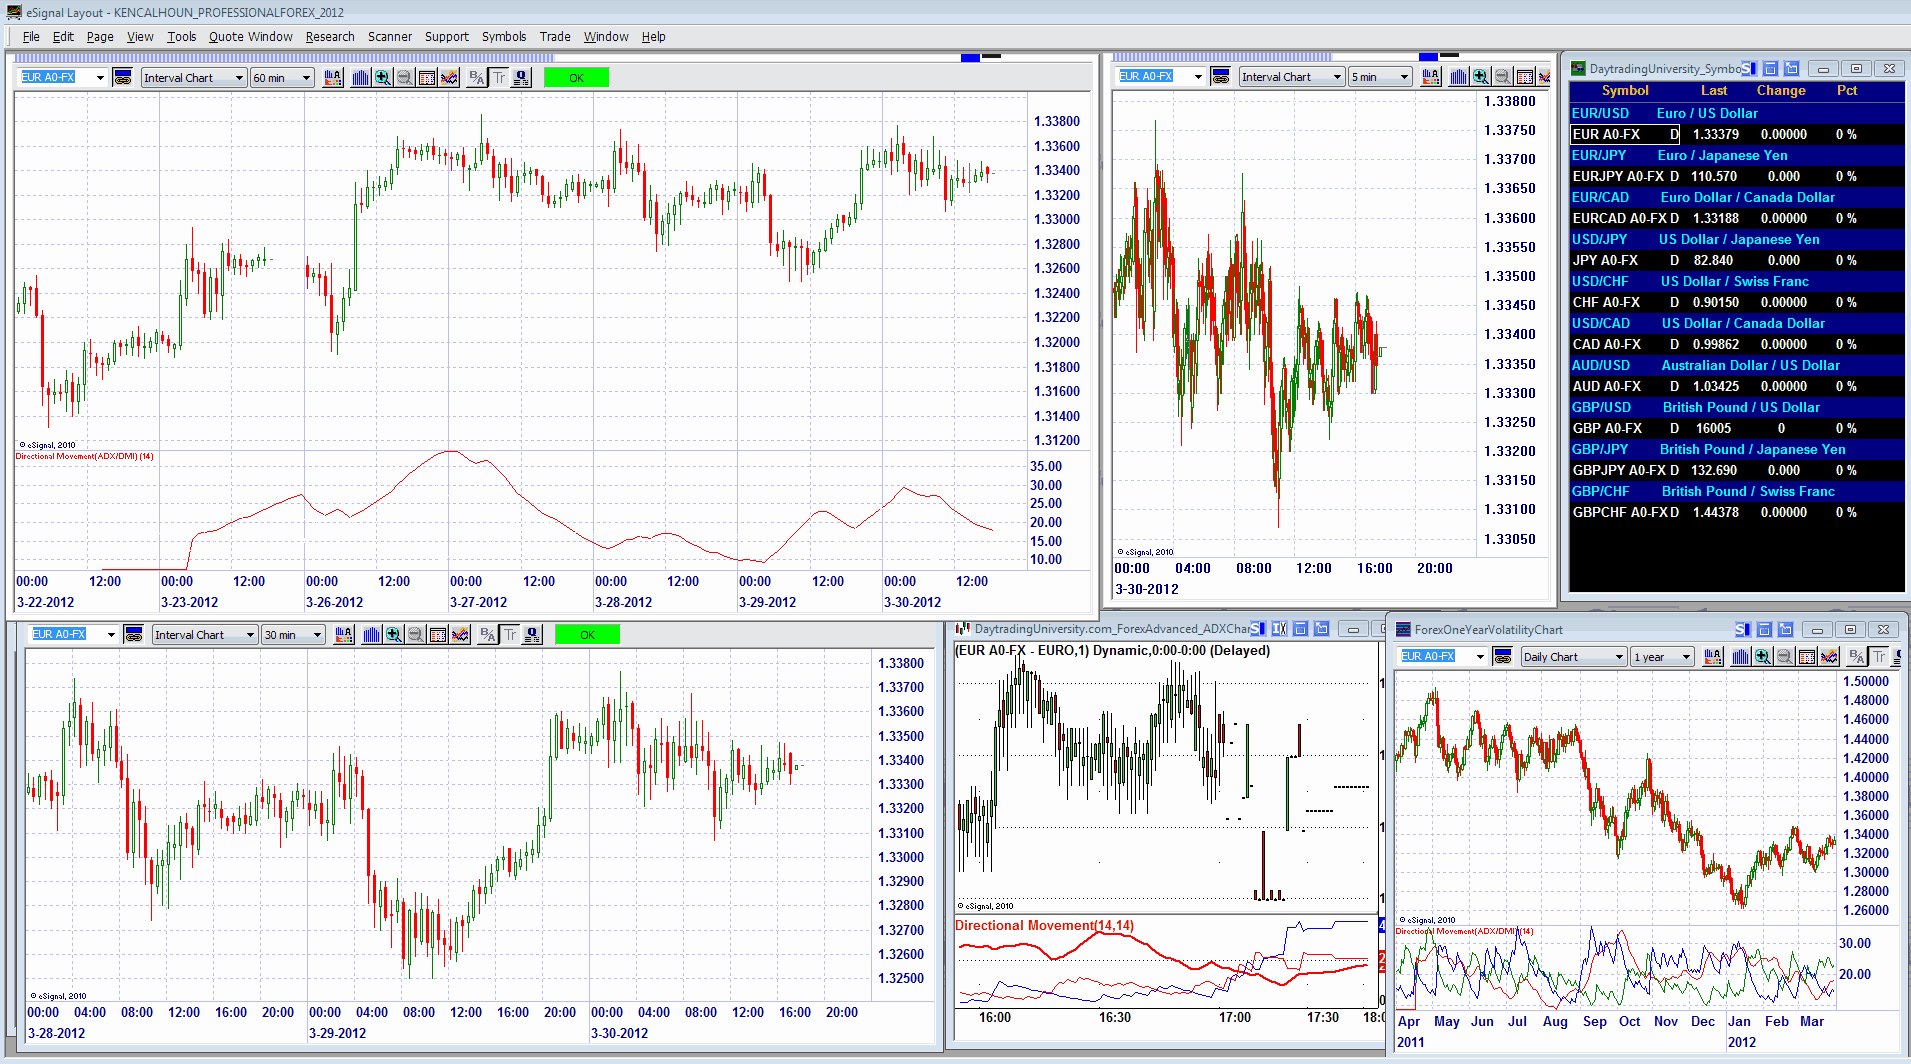Toggle the B/A bid-ask icon on the 30 min chart

click(x=488, y=635)
